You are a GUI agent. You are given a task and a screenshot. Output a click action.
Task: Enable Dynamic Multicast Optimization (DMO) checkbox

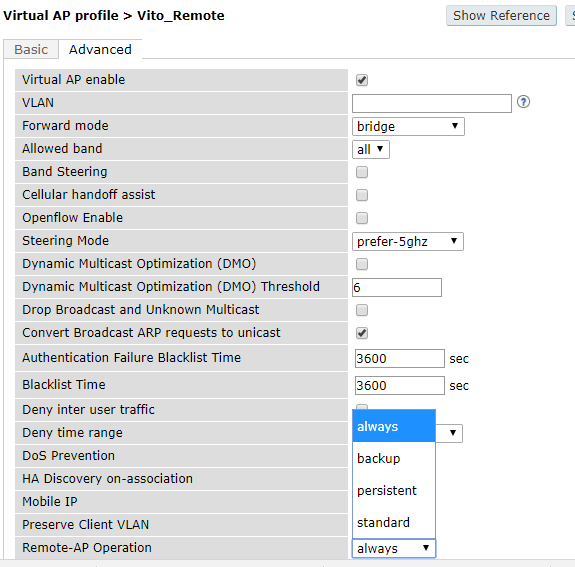[x=362, y=264]
